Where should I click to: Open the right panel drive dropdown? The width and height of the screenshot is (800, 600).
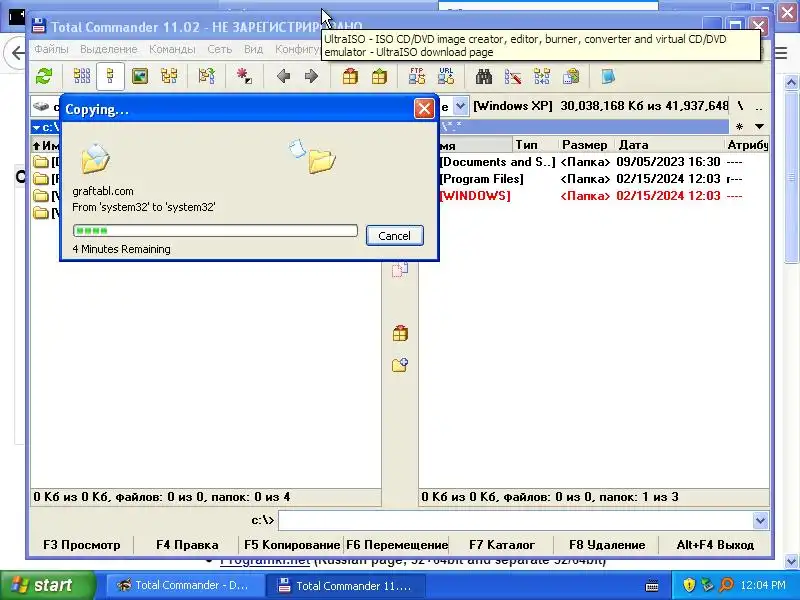pyautogui.click(x=460, y=106)
